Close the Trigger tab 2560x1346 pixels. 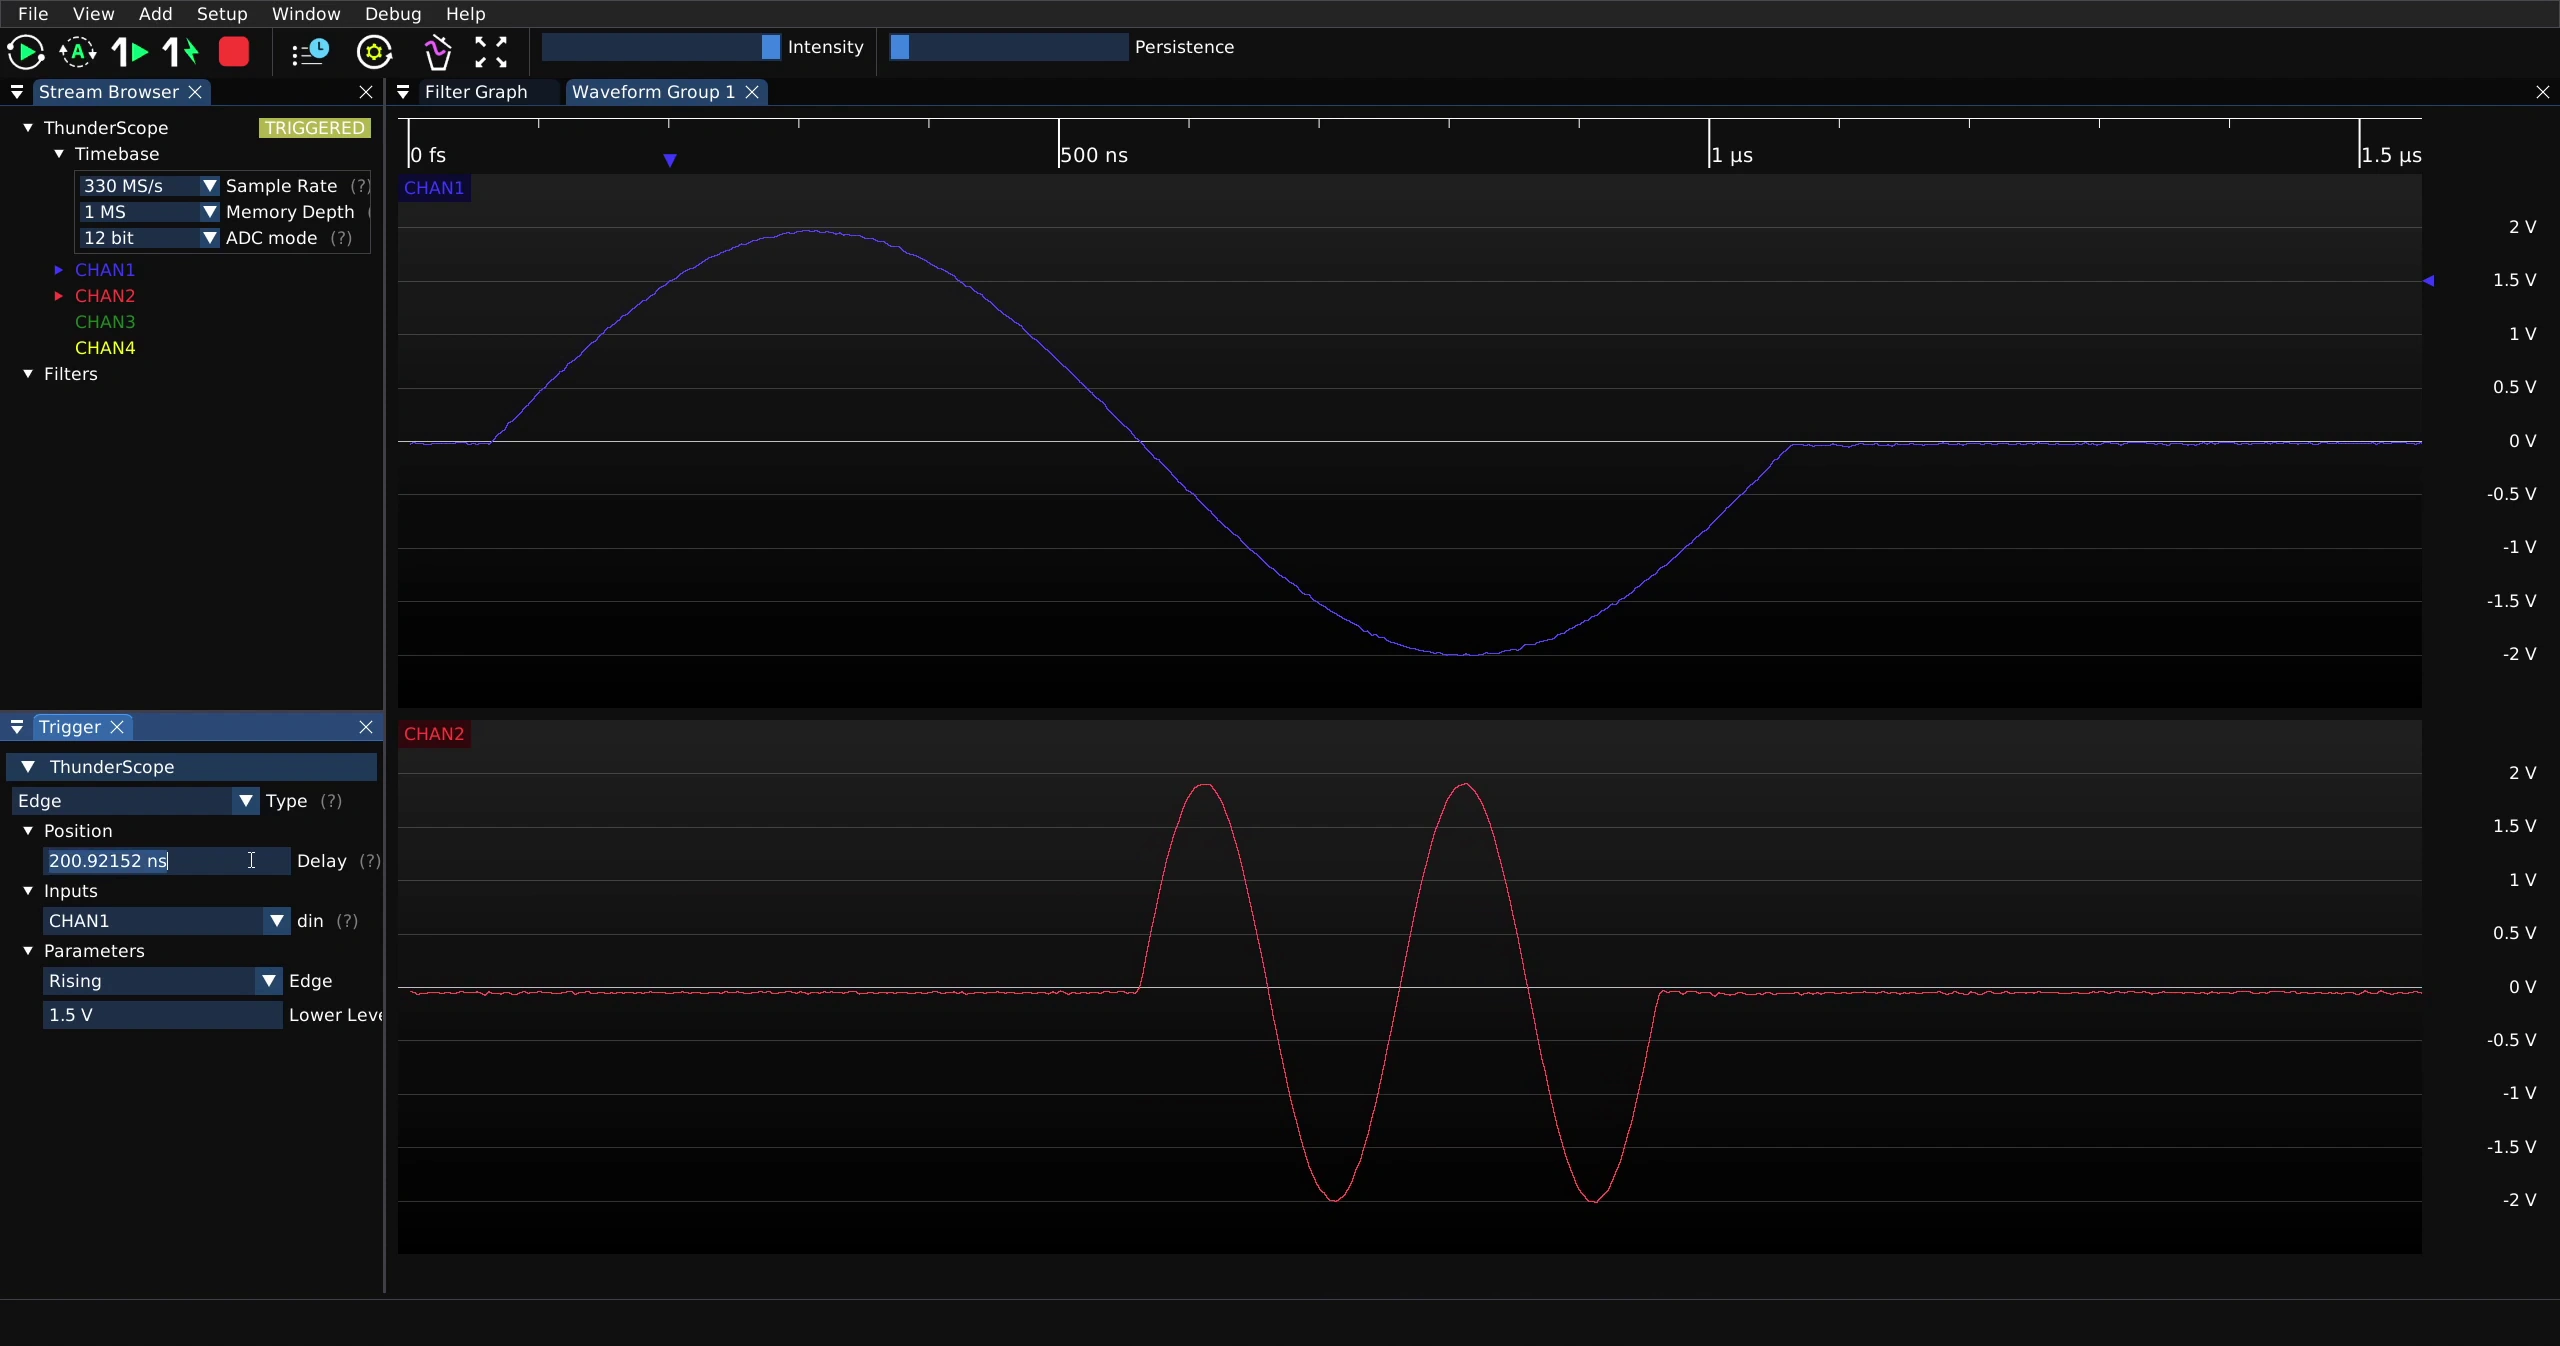pos(117,727)
